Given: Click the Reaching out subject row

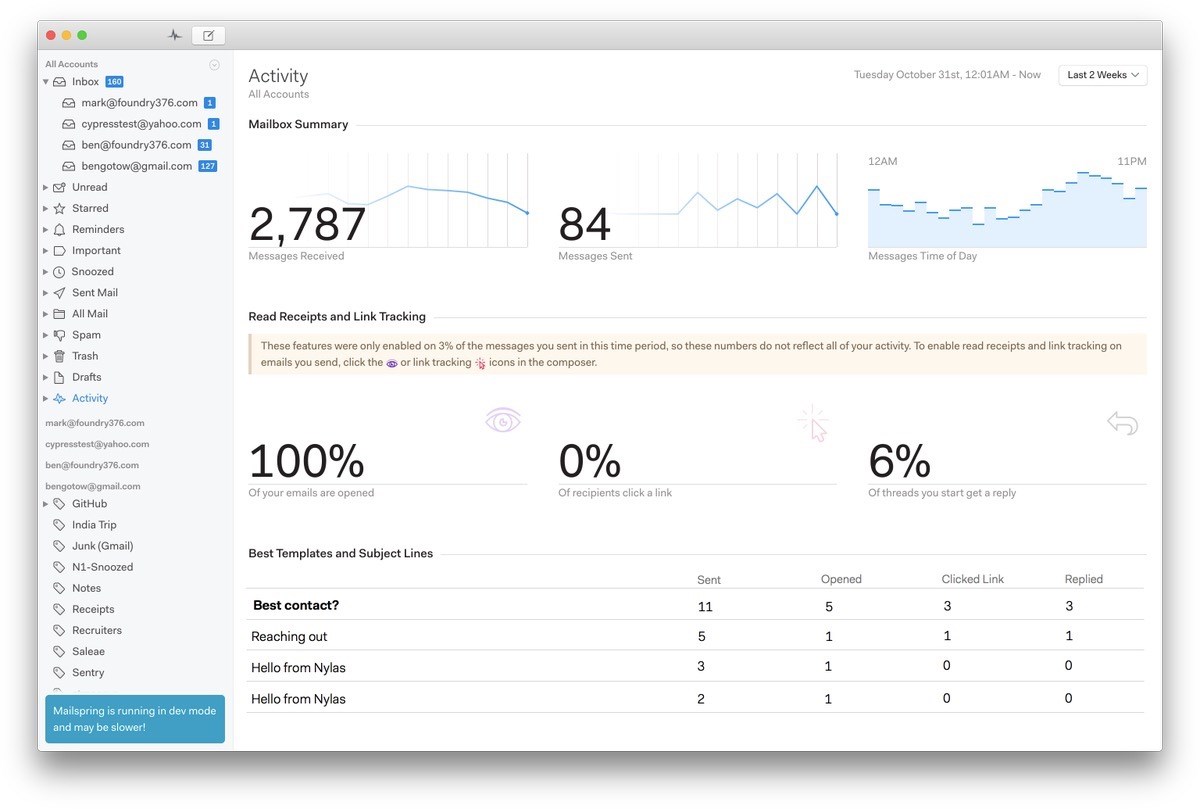Looking at the screenshot, I should tap(289, 636).
